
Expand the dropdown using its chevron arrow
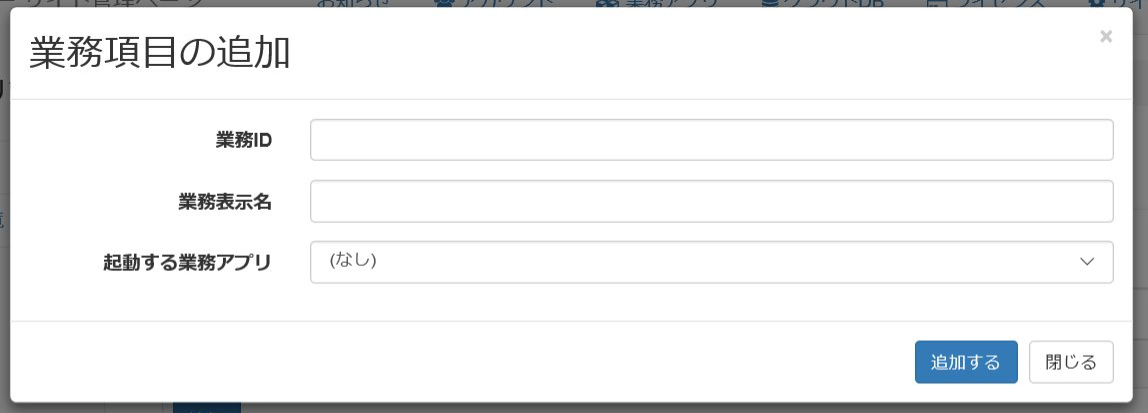click(1088, 262)
